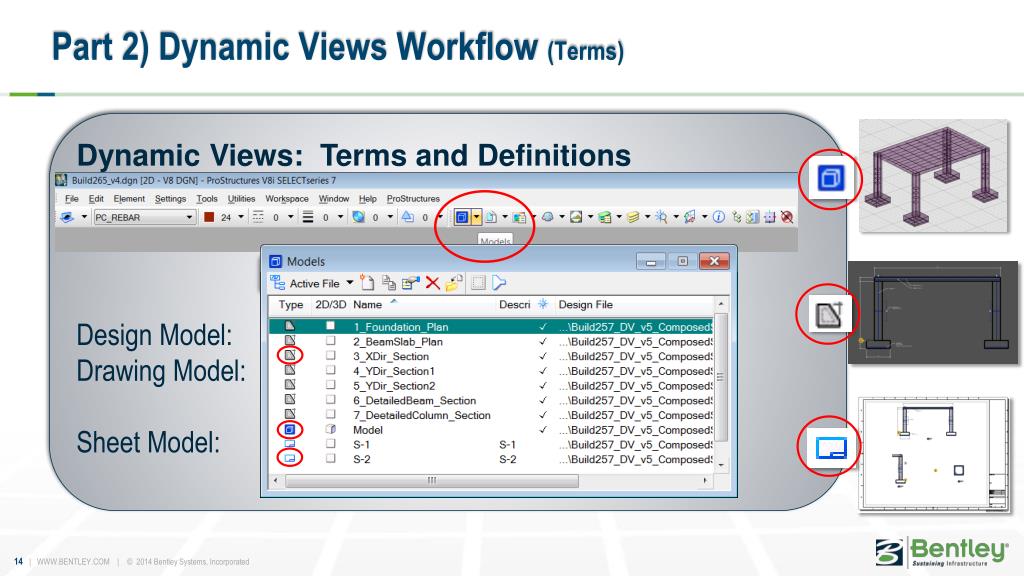Click the Element Information (i) icon
The width and height of the screenshot is (1024, 576).
pos(718,217)
